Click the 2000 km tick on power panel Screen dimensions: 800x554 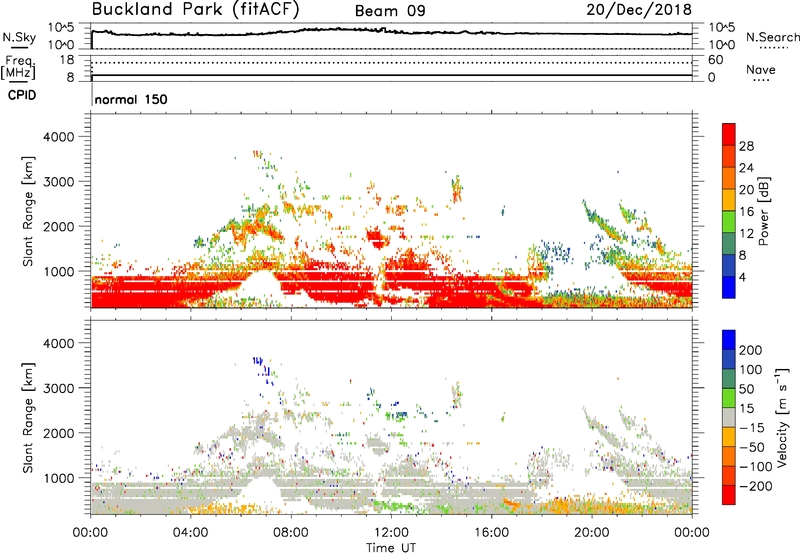click(x=58, y=226)
